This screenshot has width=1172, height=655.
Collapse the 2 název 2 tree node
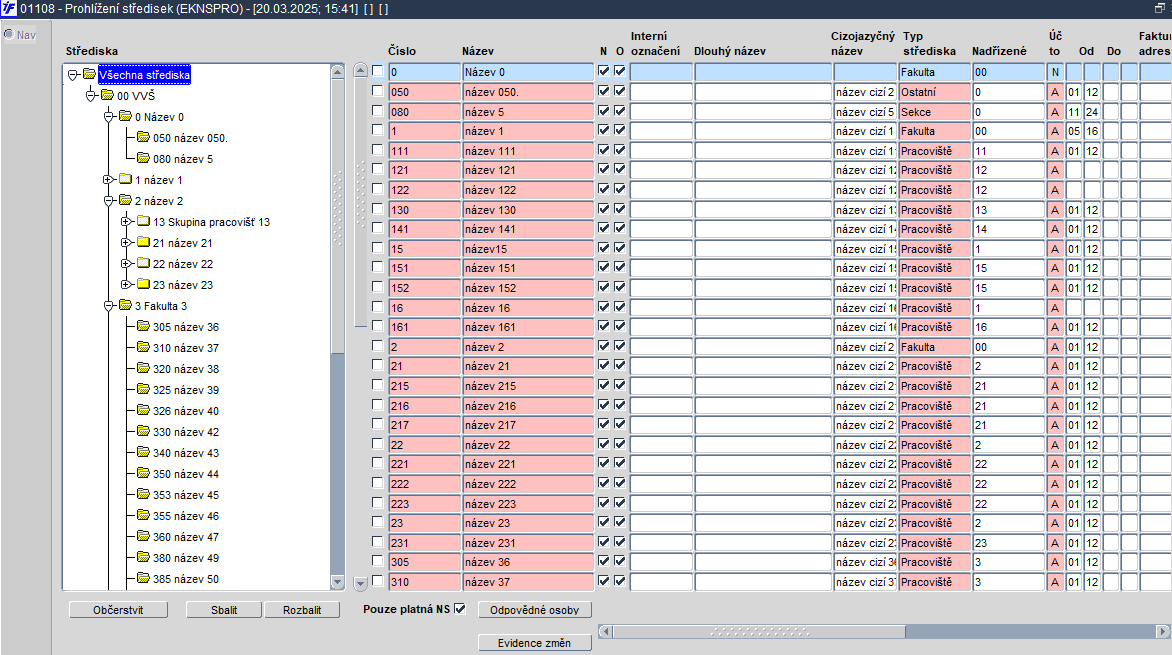[108, 200]
